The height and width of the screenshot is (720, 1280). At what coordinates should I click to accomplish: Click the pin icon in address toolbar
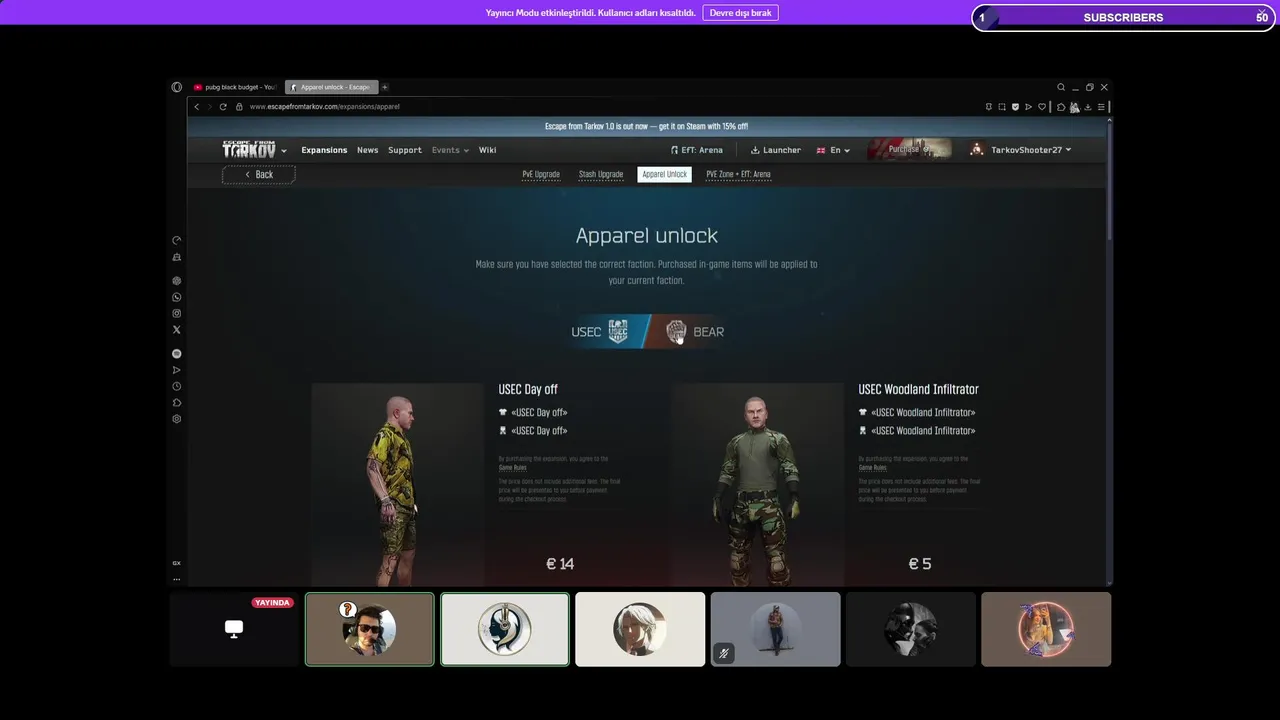coord(989,107)
